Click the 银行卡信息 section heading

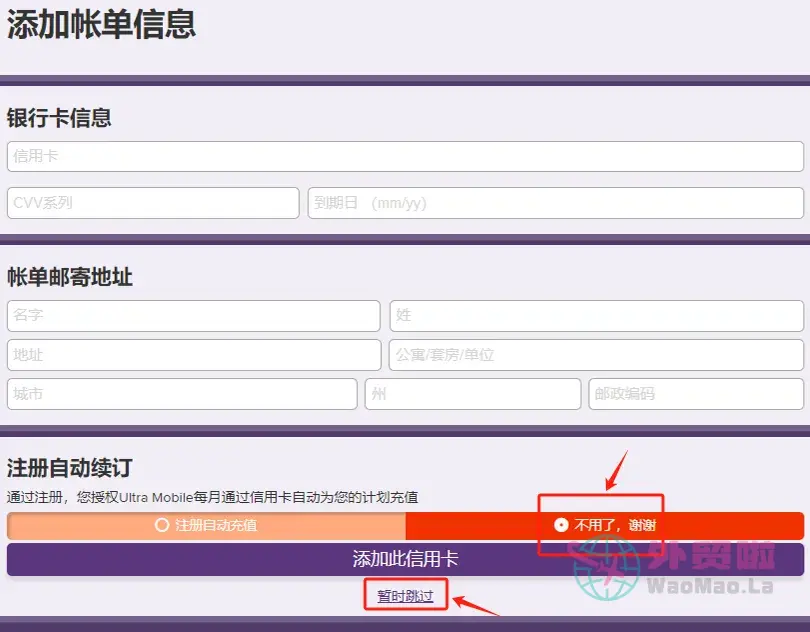pos(59,118)
